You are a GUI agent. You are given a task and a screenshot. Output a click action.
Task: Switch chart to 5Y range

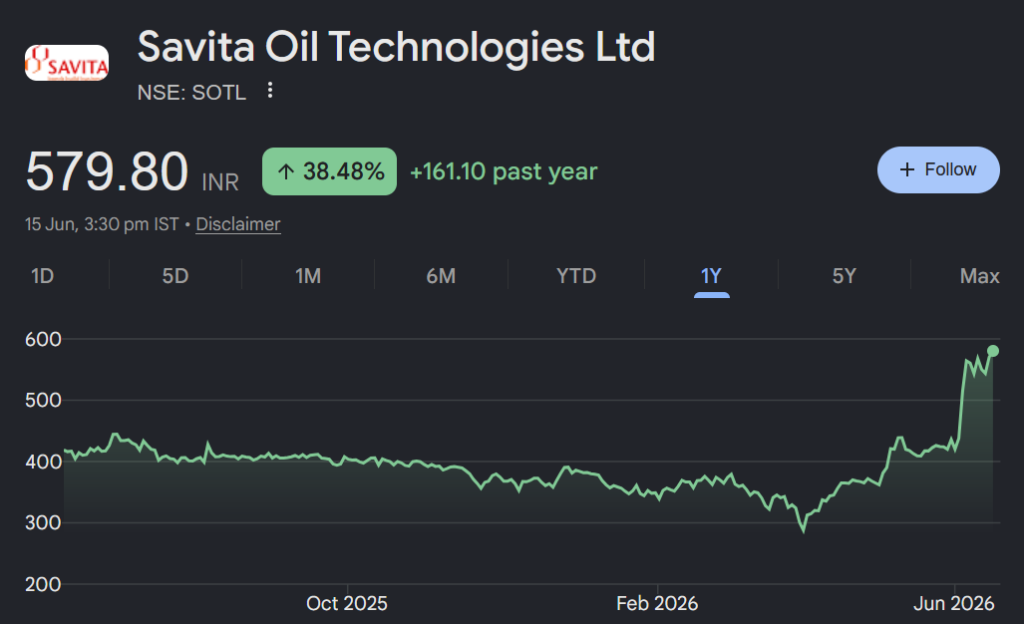pyautogui.click(x=844, y=276)
